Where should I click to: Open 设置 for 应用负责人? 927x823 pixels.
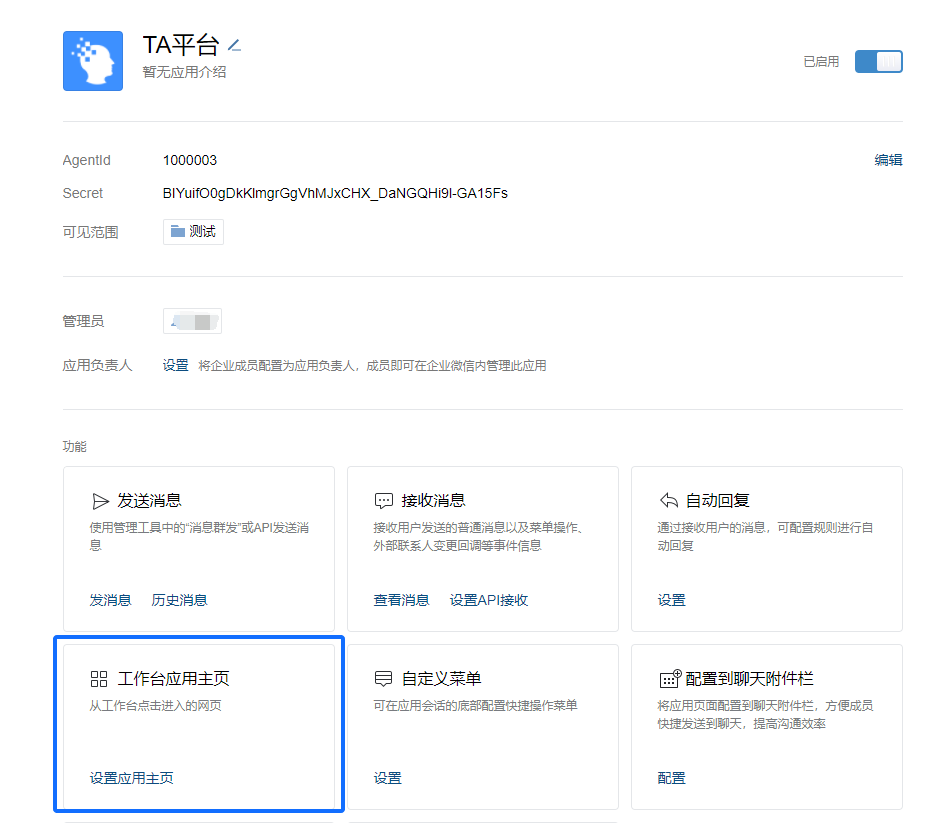point(176,366)
